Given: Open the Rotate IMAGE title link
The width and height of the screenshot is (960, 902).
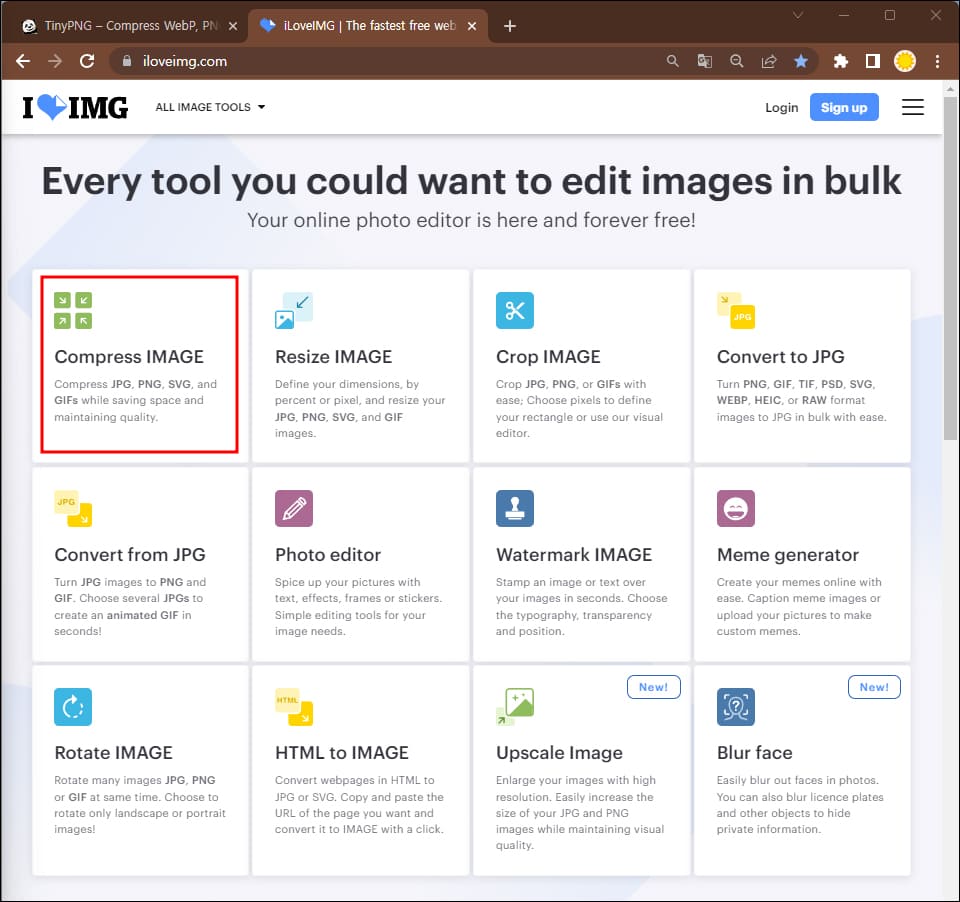Looking at the screenshot, I should tap(113, 753).
